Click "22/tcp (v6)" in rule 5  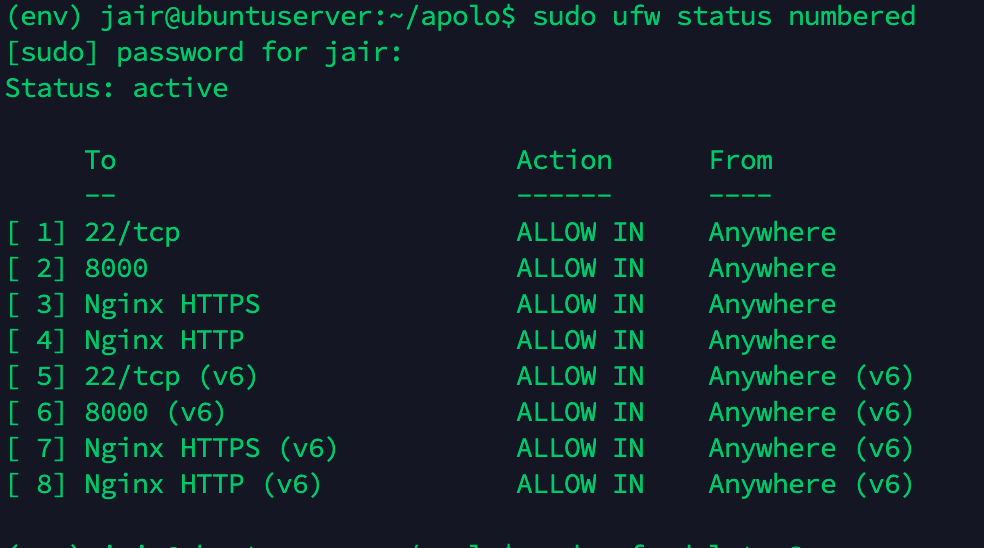tap(171, 376)
